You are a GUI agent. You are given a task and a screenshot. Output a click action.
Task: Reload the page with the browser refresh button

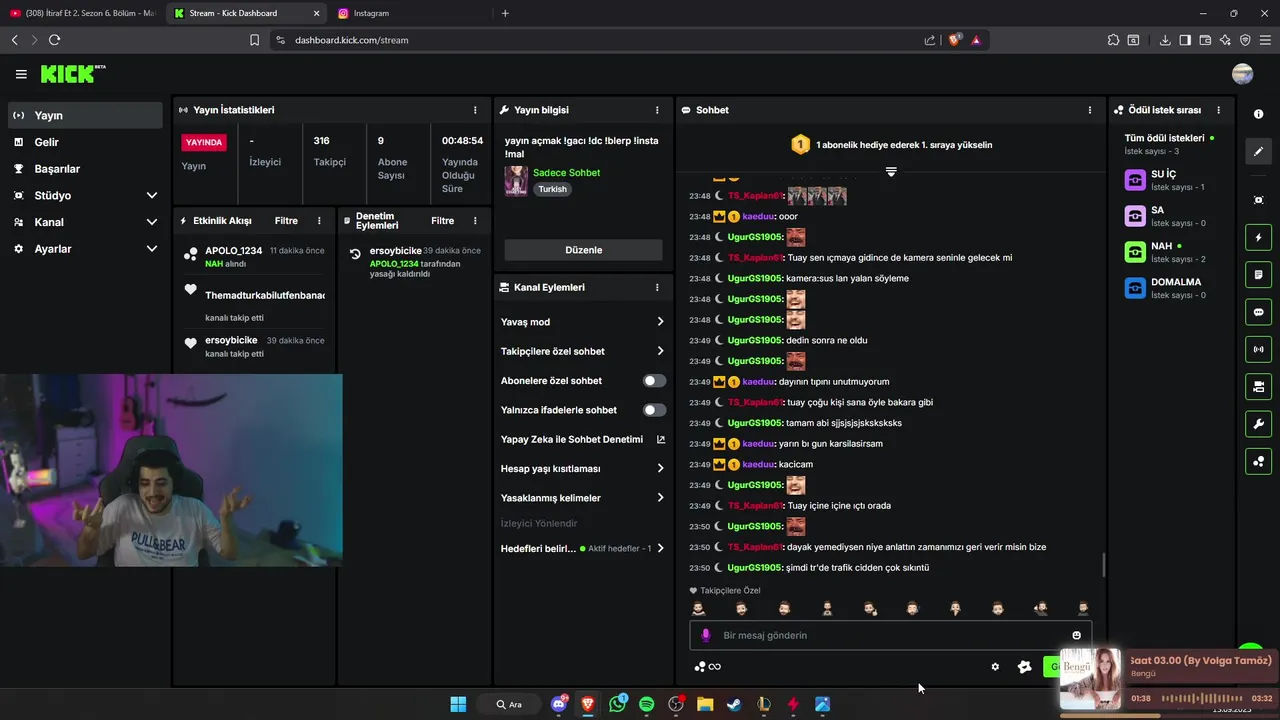[x=54, y=40]
